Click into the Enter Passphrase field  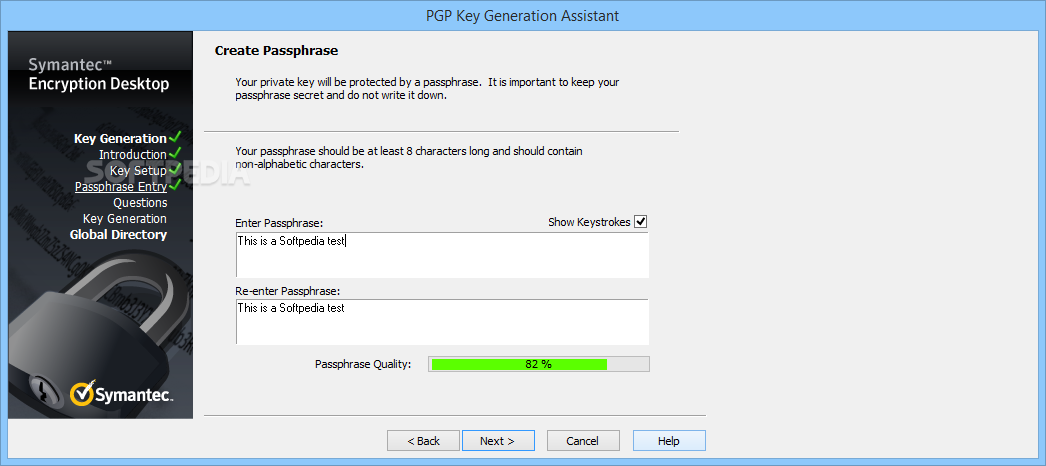[x=442, y=255]
